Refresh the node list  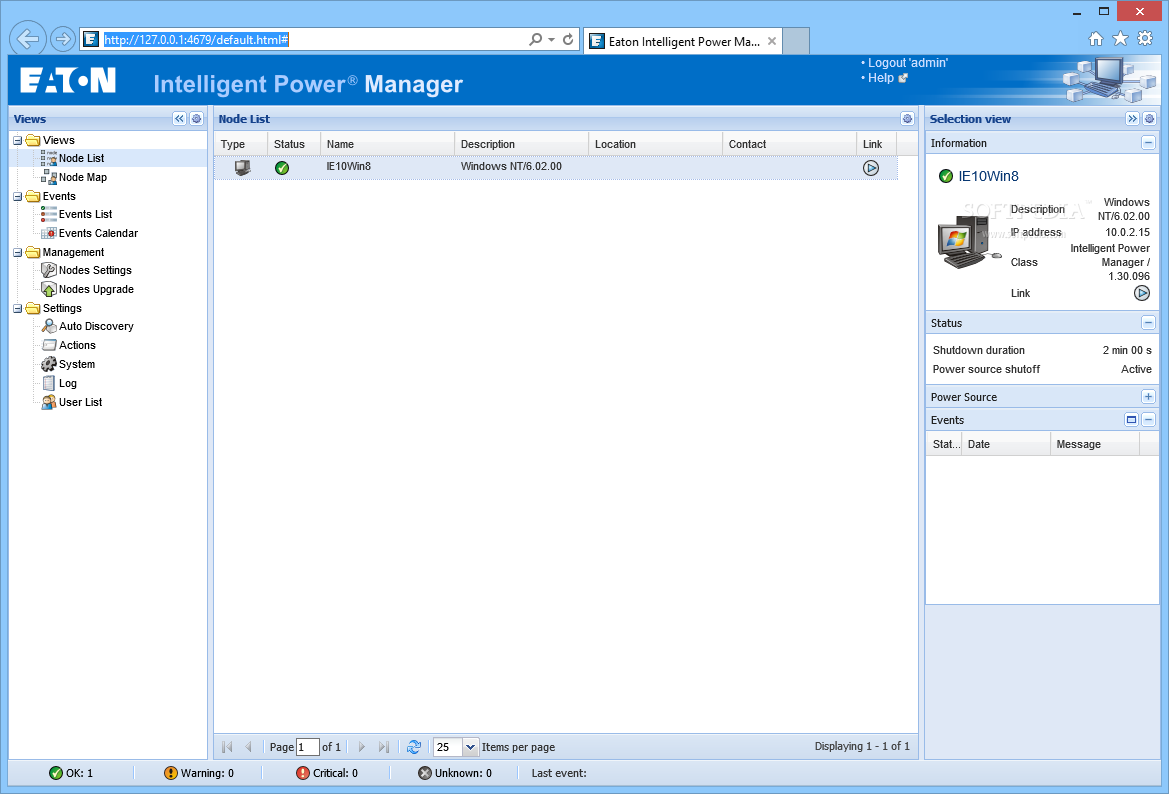tap(414, 746)
